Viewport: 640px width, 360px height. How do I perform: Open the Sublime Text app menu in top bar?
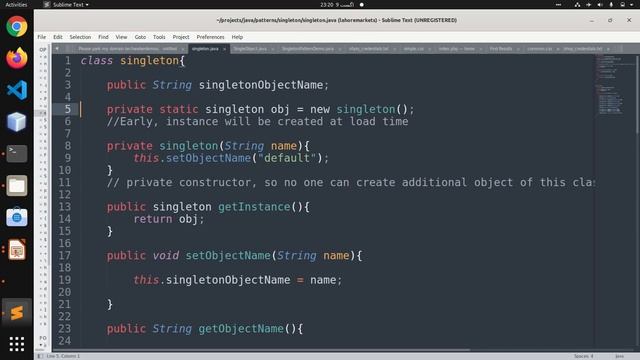click(67, 4)
